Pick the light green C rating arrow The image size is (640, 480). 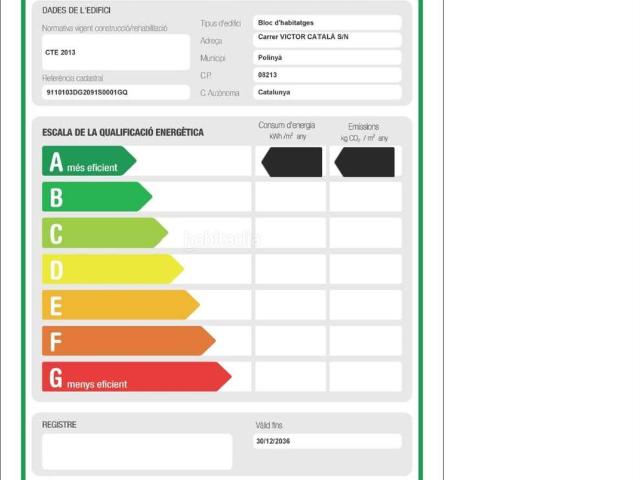tap(104, 233)
